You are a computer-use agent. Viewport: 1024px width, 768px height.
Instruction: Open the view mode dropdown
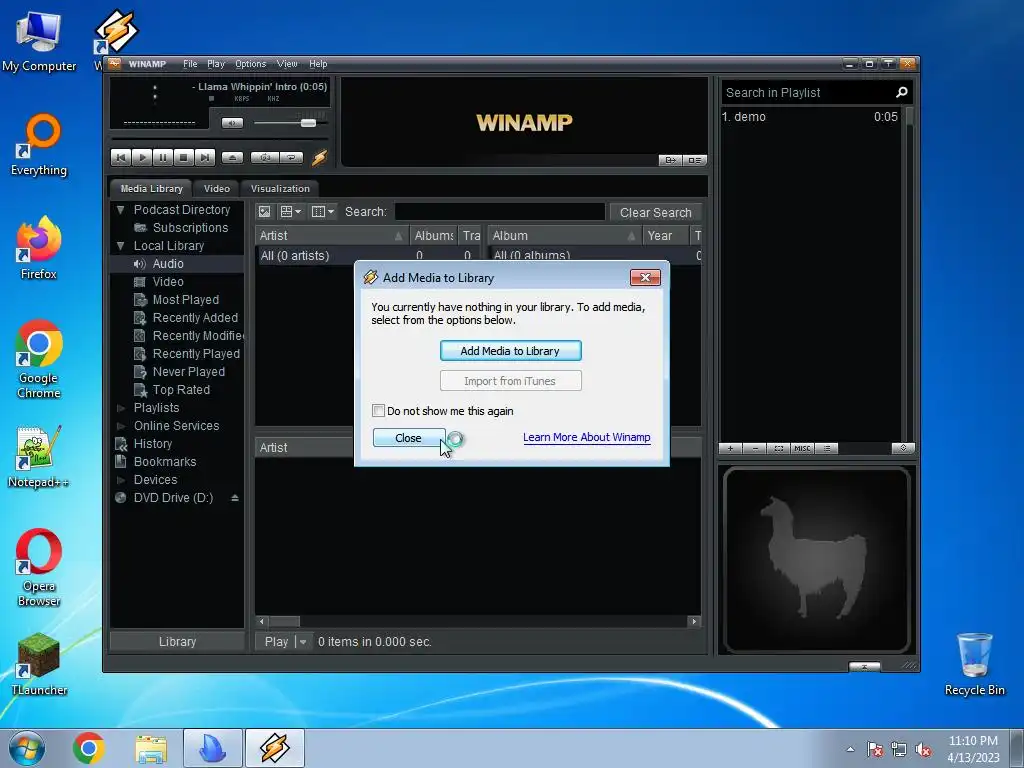pyautogui.click(x=291, y=212)
